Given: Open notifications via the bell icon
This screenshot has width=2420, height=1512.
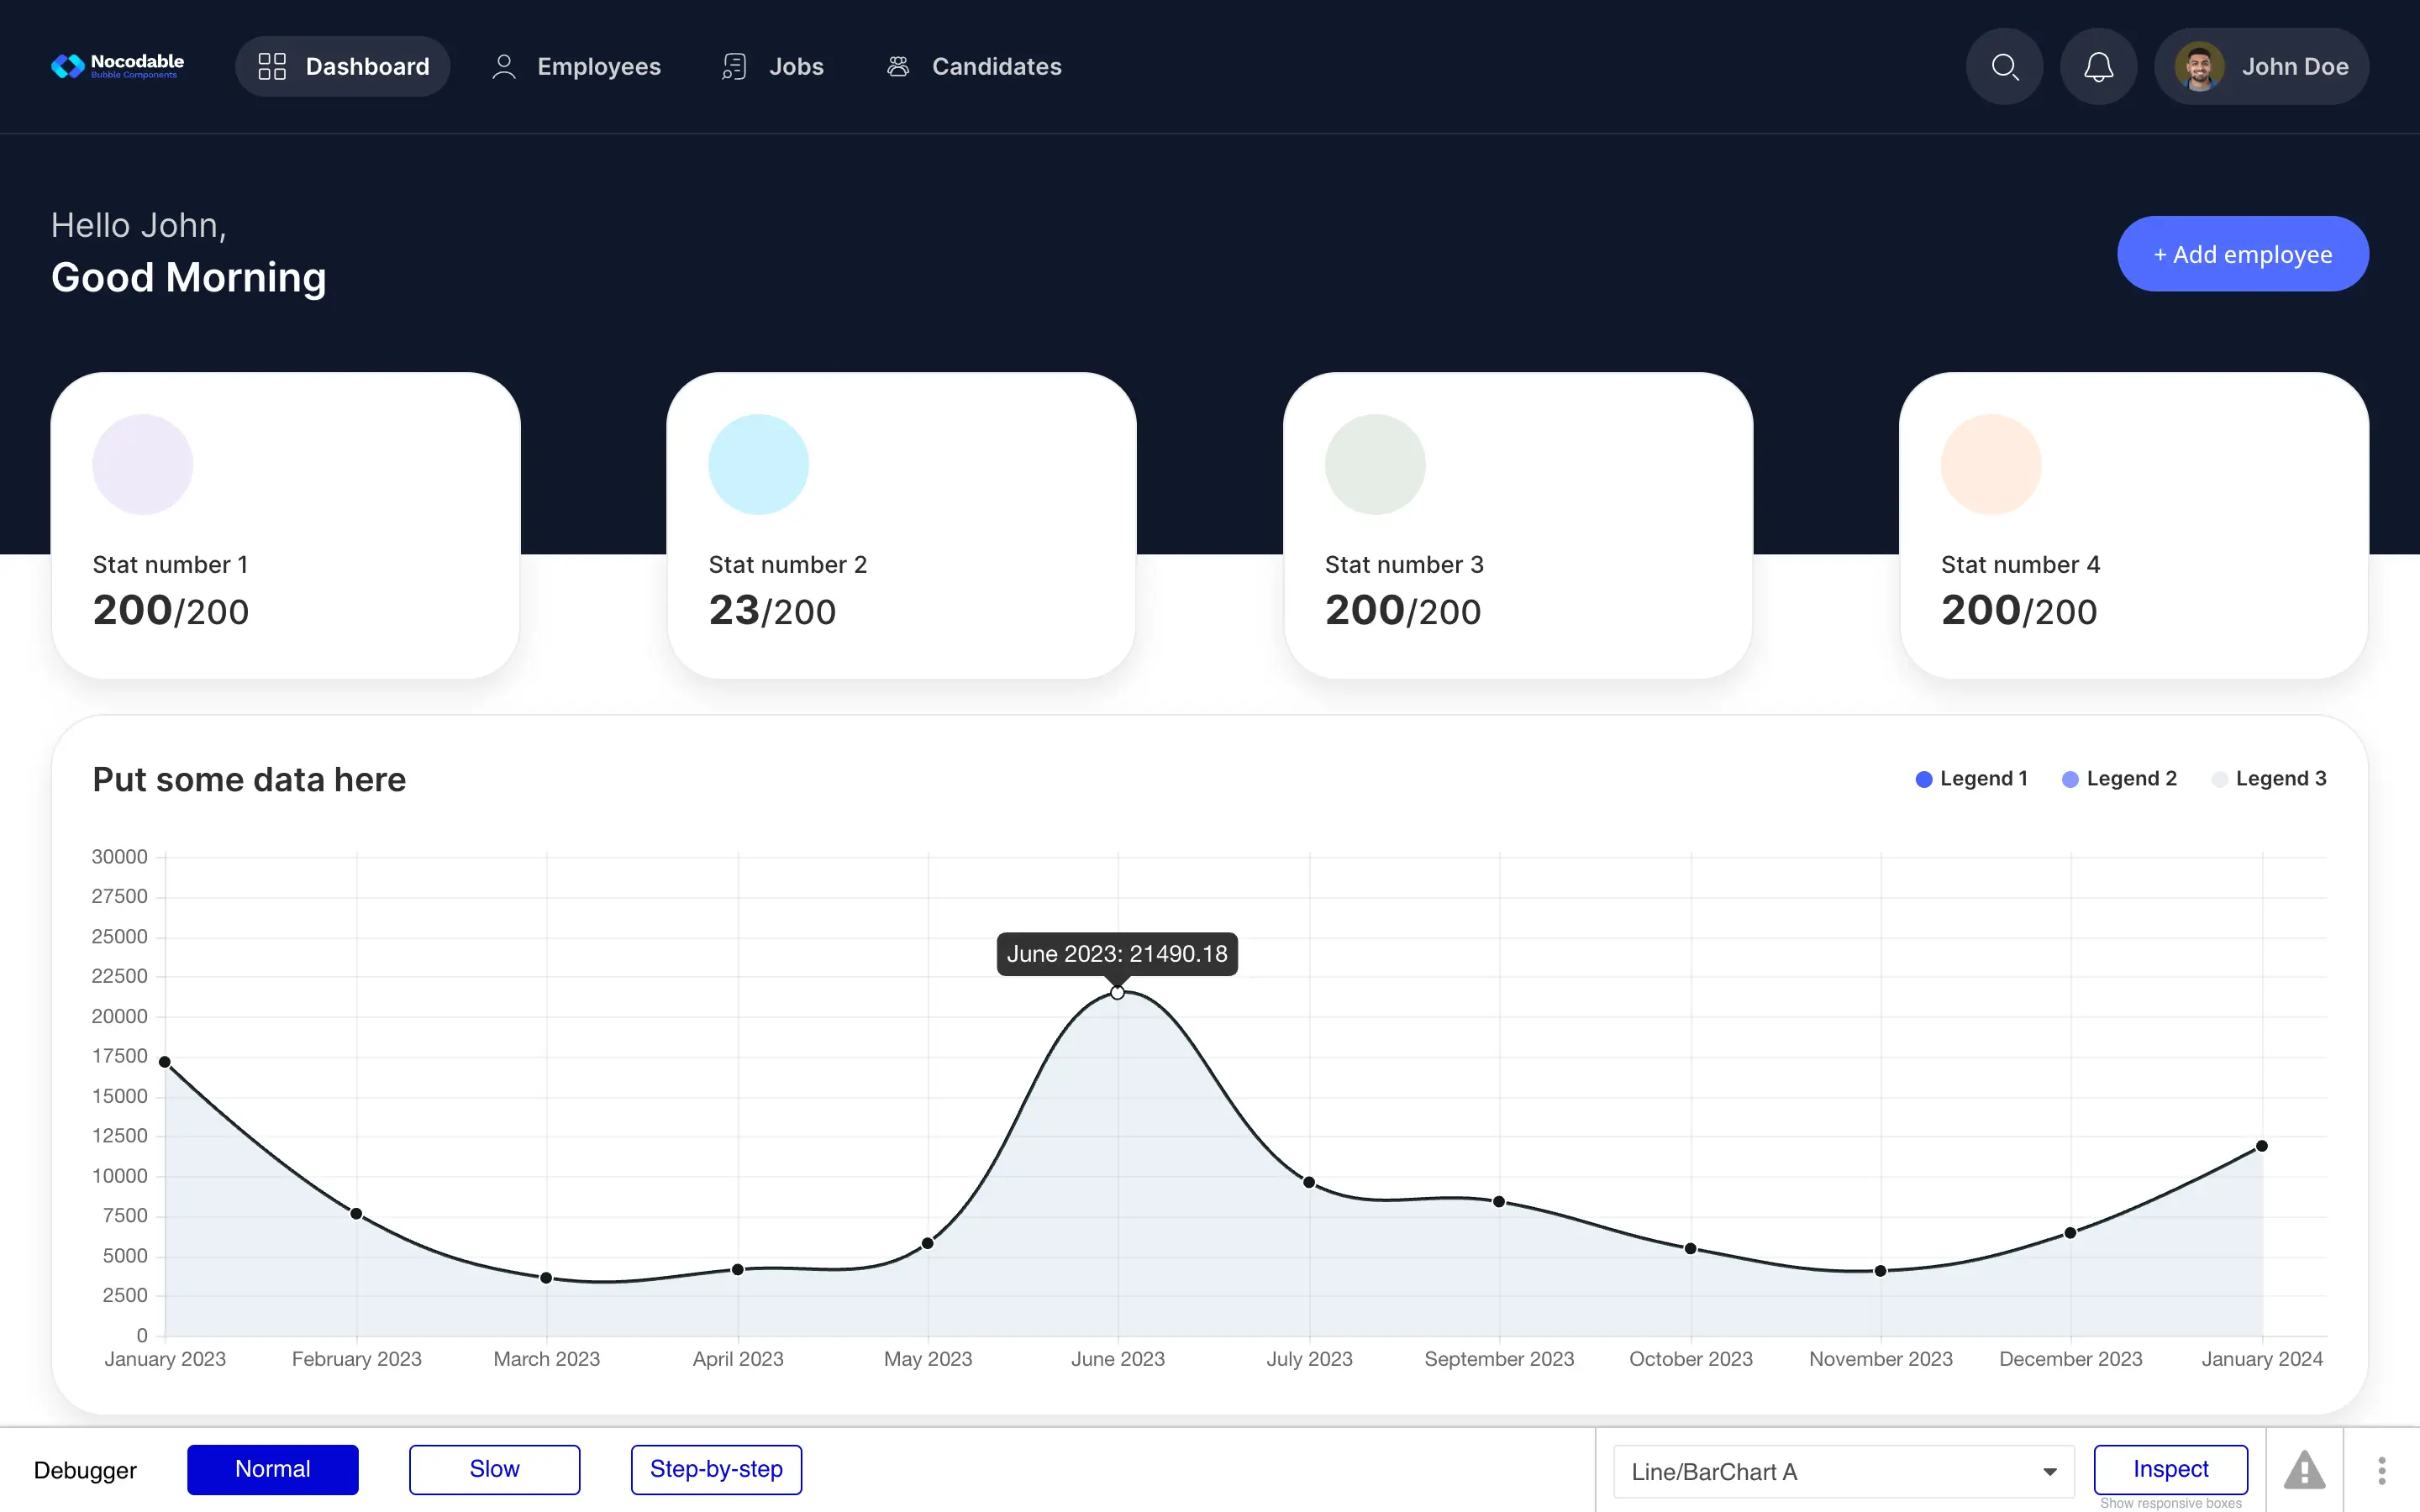Looking at the screenshot, I should coord(2098,66).
